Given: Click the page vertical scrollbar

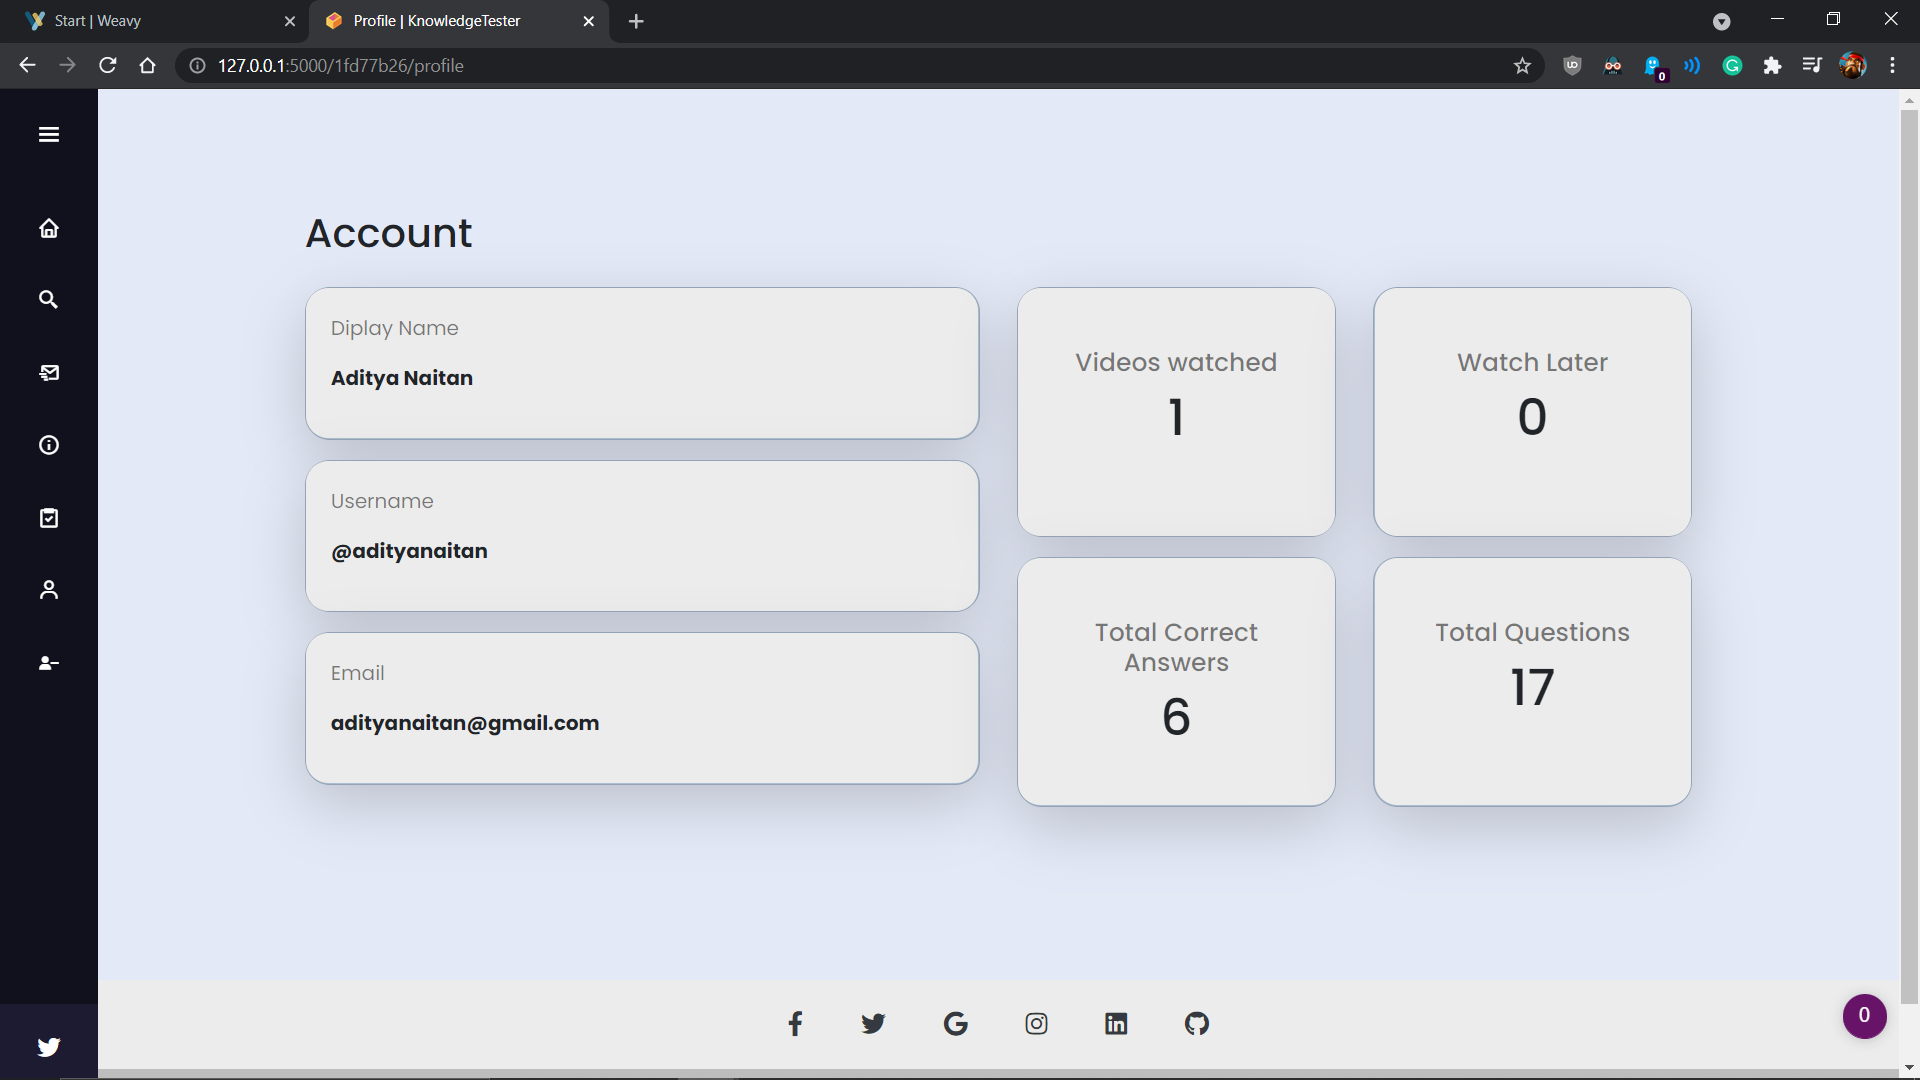Looking at the screenshot, I should click(1909, 550).
